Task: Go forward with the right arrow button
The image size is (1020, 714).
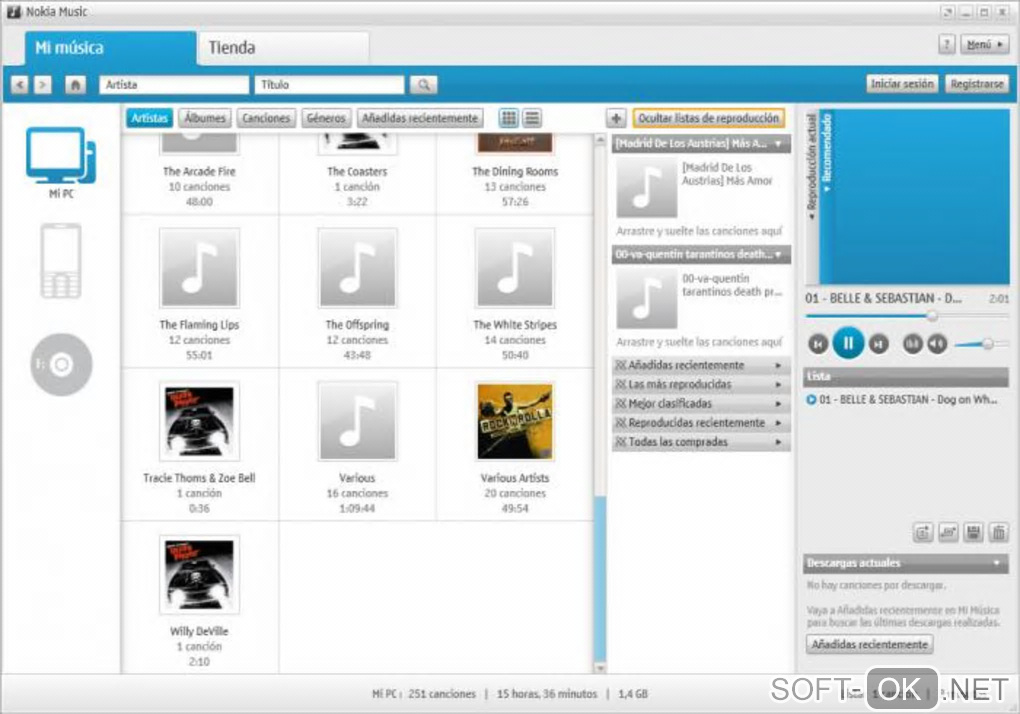Action: click(42, 85)
